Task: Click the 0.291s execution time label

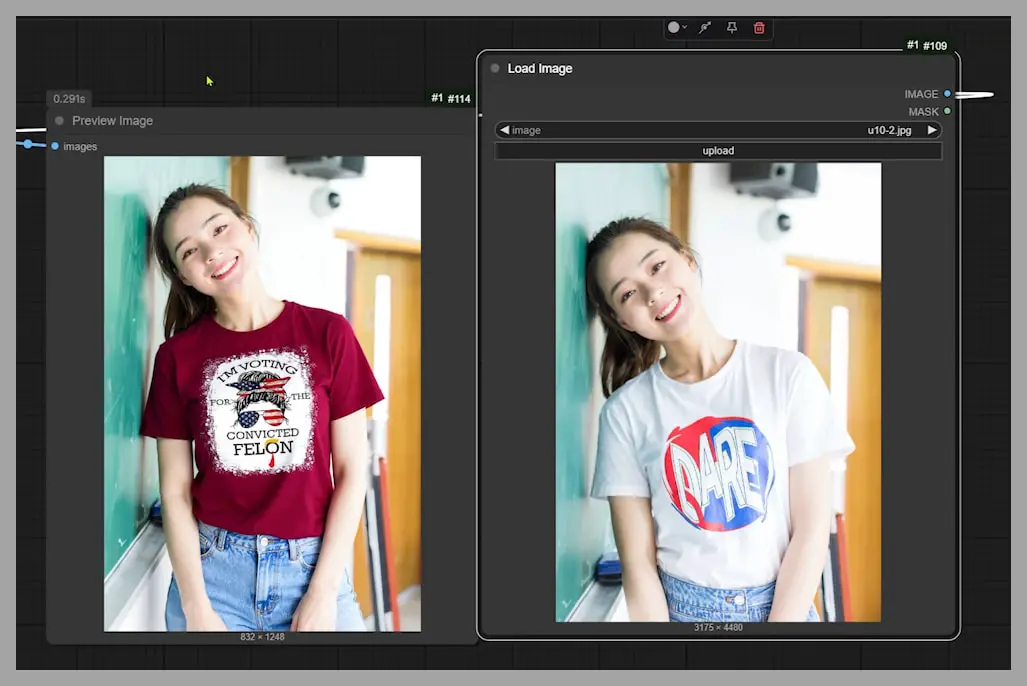Action: (69, 98)
